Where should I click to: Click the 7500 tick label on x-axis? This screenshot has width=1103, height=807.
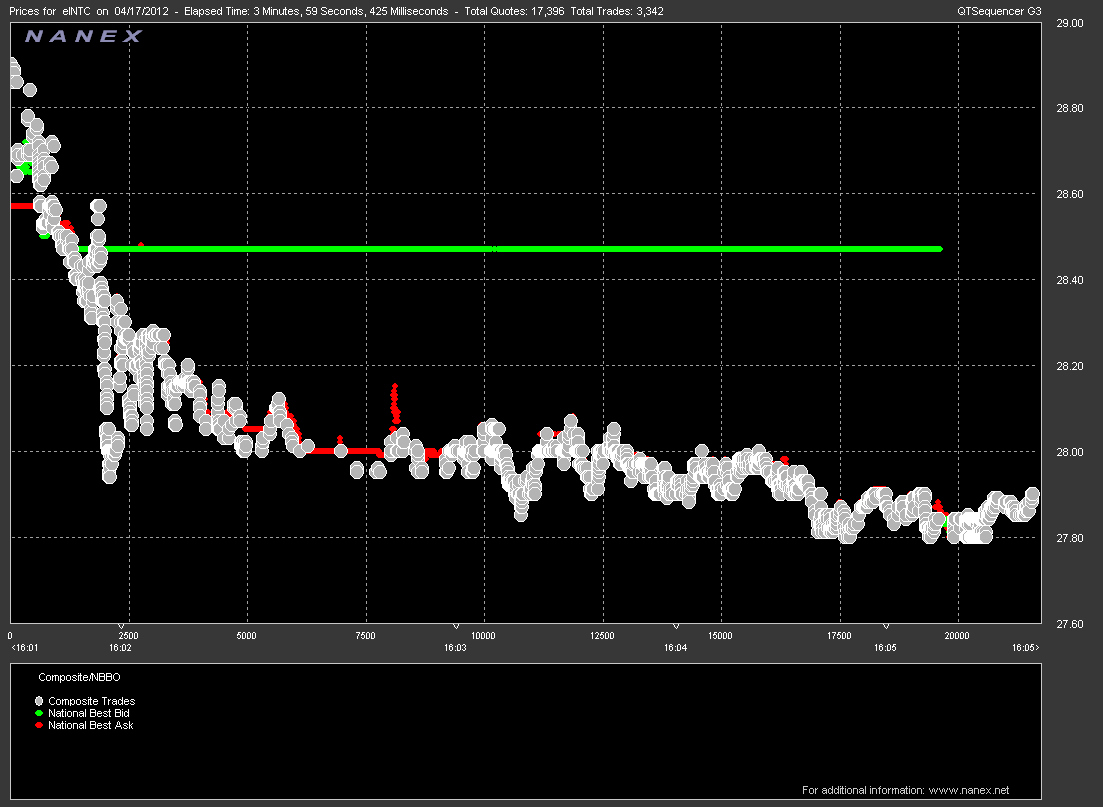pyautogui.click(x=365, y=635)
